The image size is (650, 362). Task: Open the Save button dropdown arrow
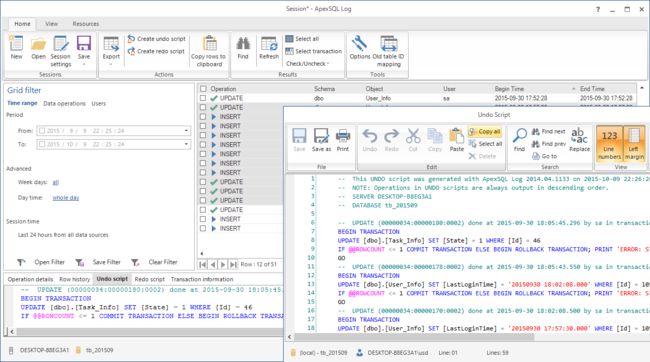tap(84, 65)
